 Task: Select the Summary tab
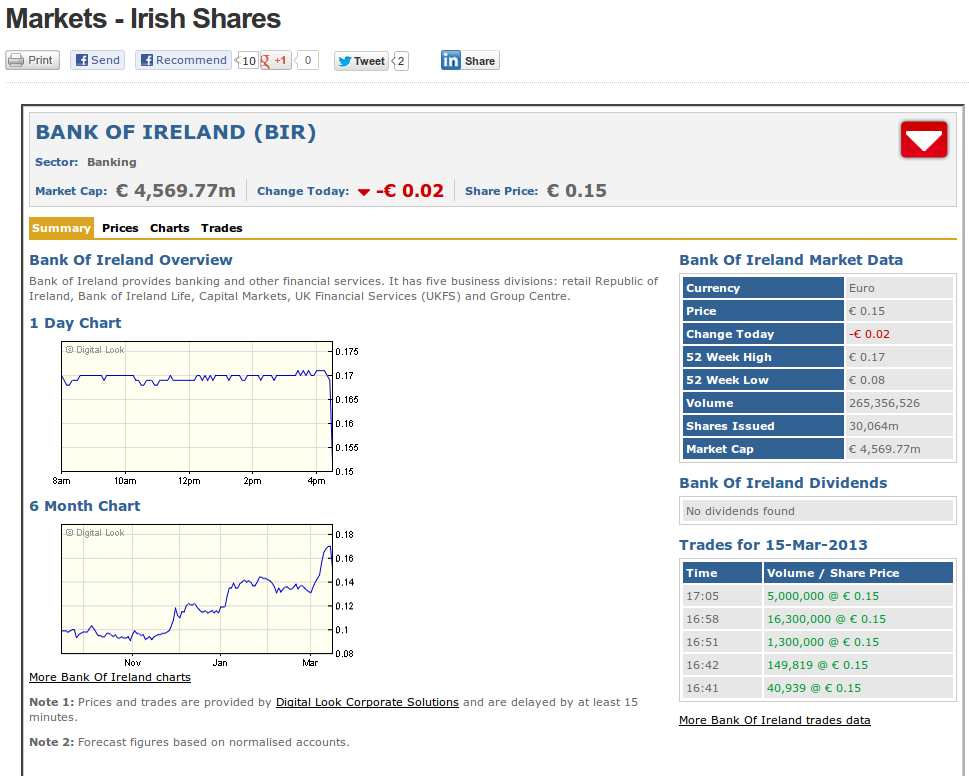tap(61, 228)
